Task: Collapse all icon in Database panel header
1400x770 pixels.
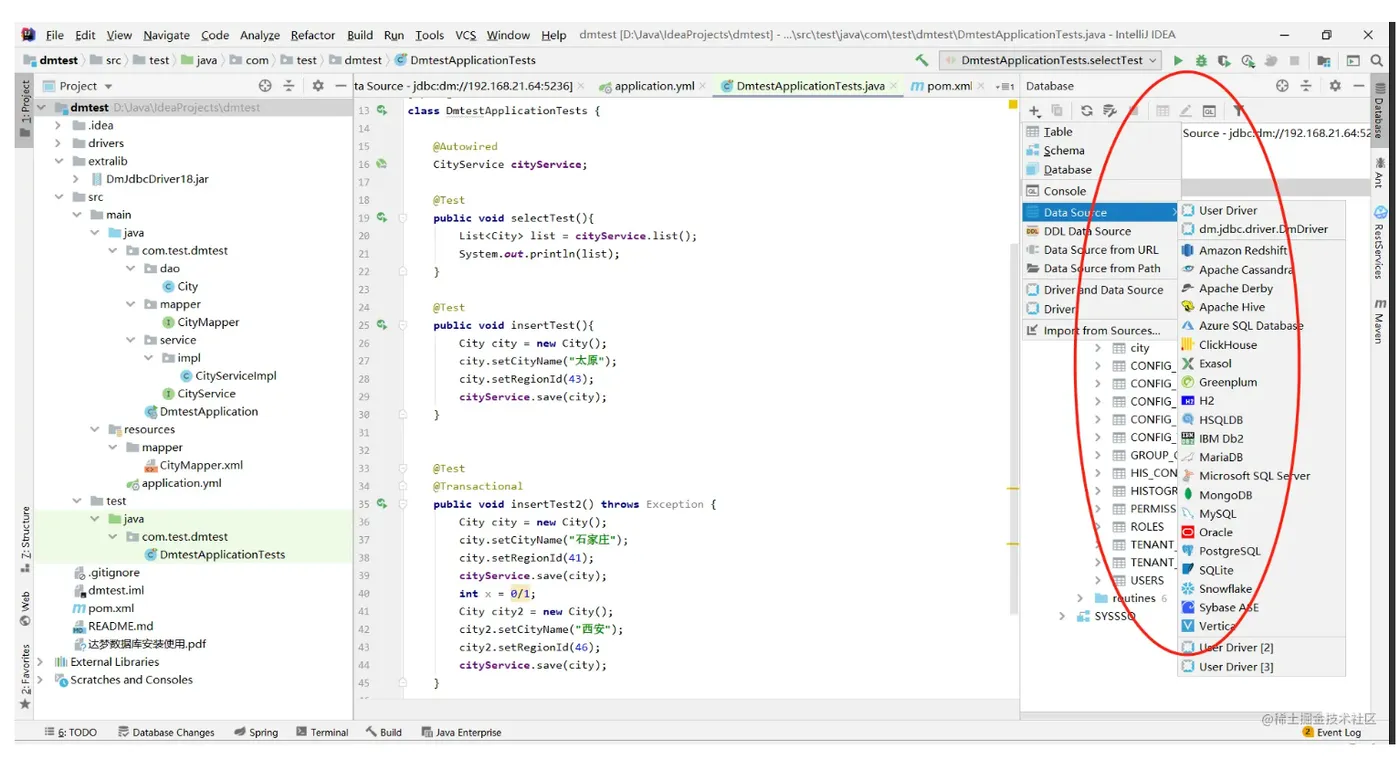Action: tap(1306, 86)
